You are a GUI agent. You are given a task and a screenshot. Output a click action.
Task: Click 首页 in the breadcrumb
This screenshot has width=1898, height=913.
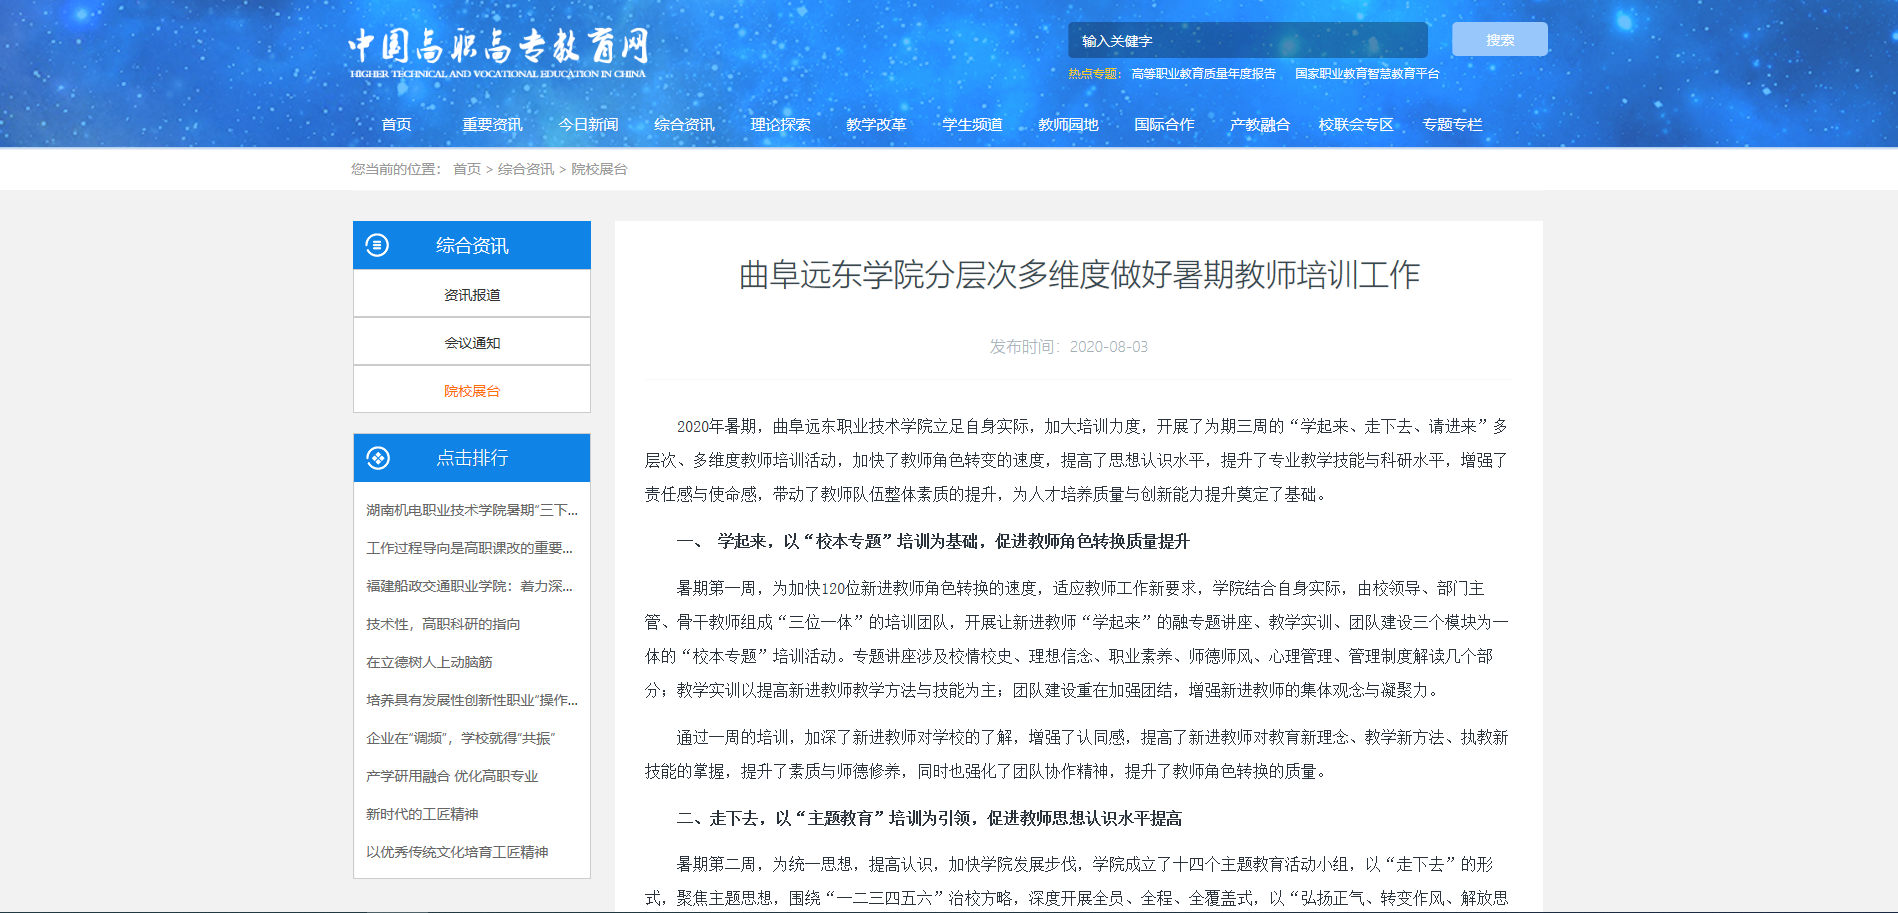(467, 169)
